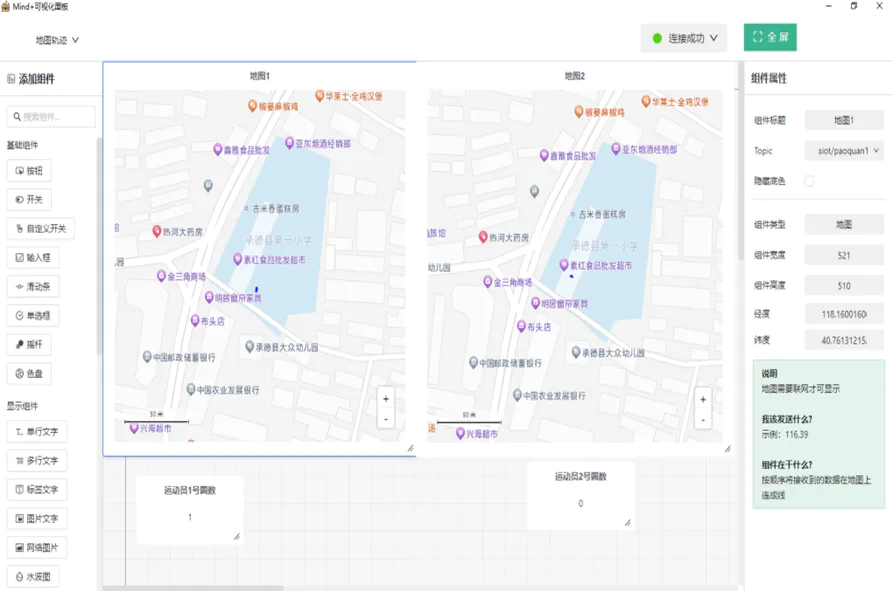
Task: Select the 运动员2号圈数 widget
Action: (580, 496)
